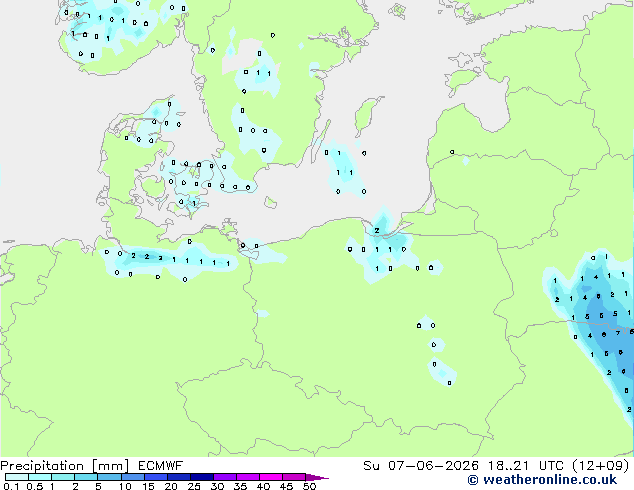Choose the 10–15 mm legend color swatch

coord(133,477)
